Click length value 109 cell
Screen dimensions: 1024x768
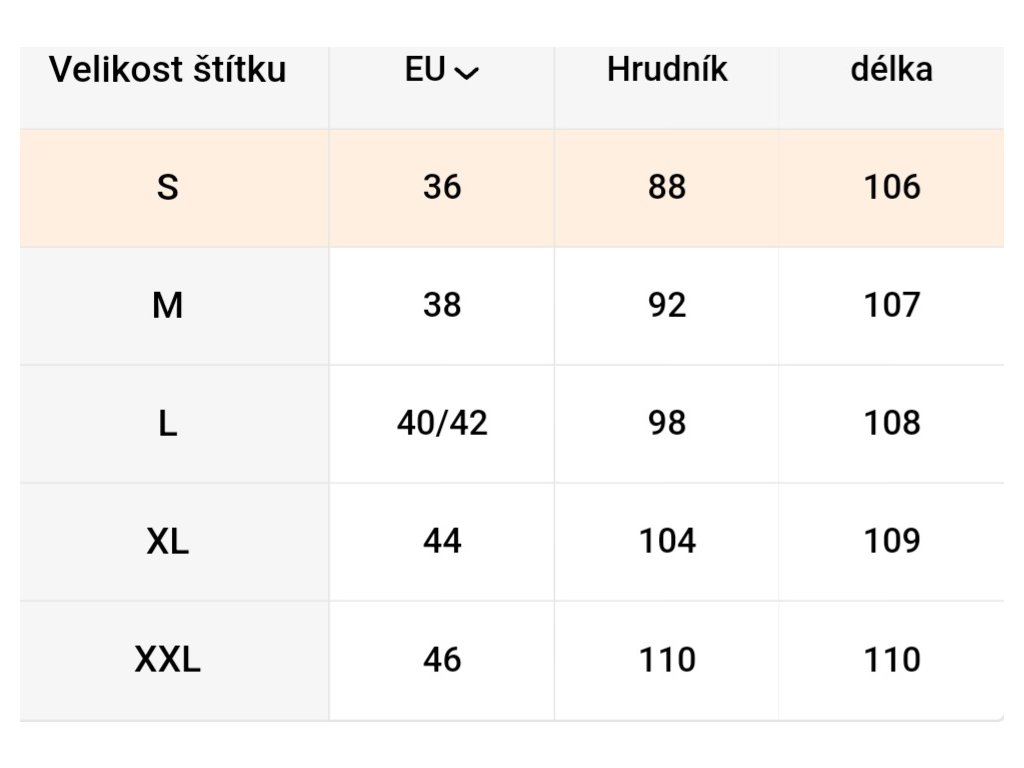tap(891, 541)
